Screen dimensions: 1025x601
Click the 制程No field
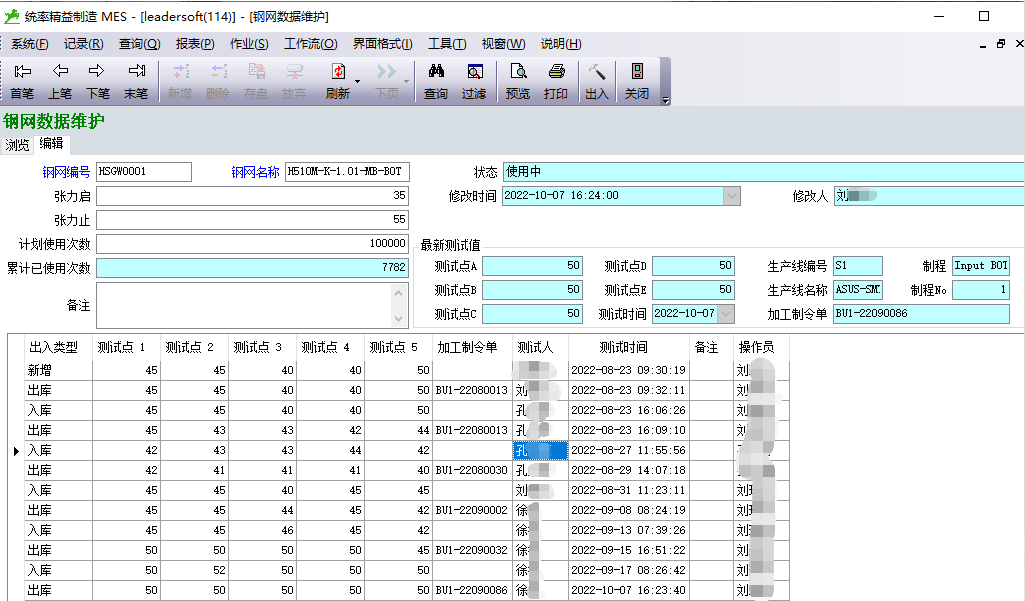(x=981, y=290)
